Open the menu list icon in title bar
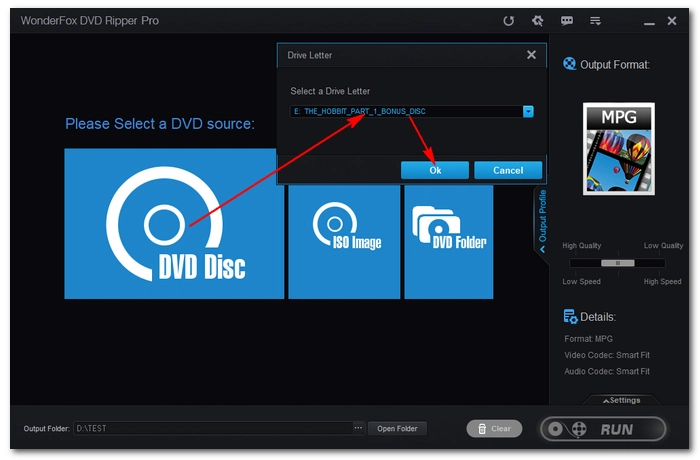Viewport: 700px width, 460px height. [x=595, y=21]
